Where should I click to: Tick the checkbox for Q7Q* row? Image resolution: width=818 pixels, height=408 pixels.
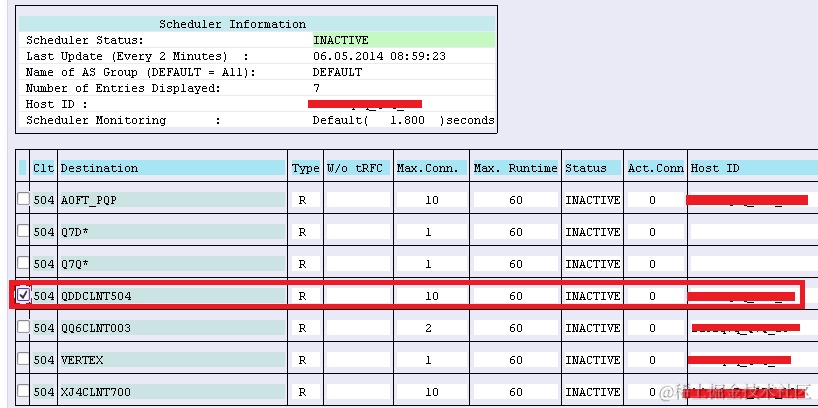[23, 262]
